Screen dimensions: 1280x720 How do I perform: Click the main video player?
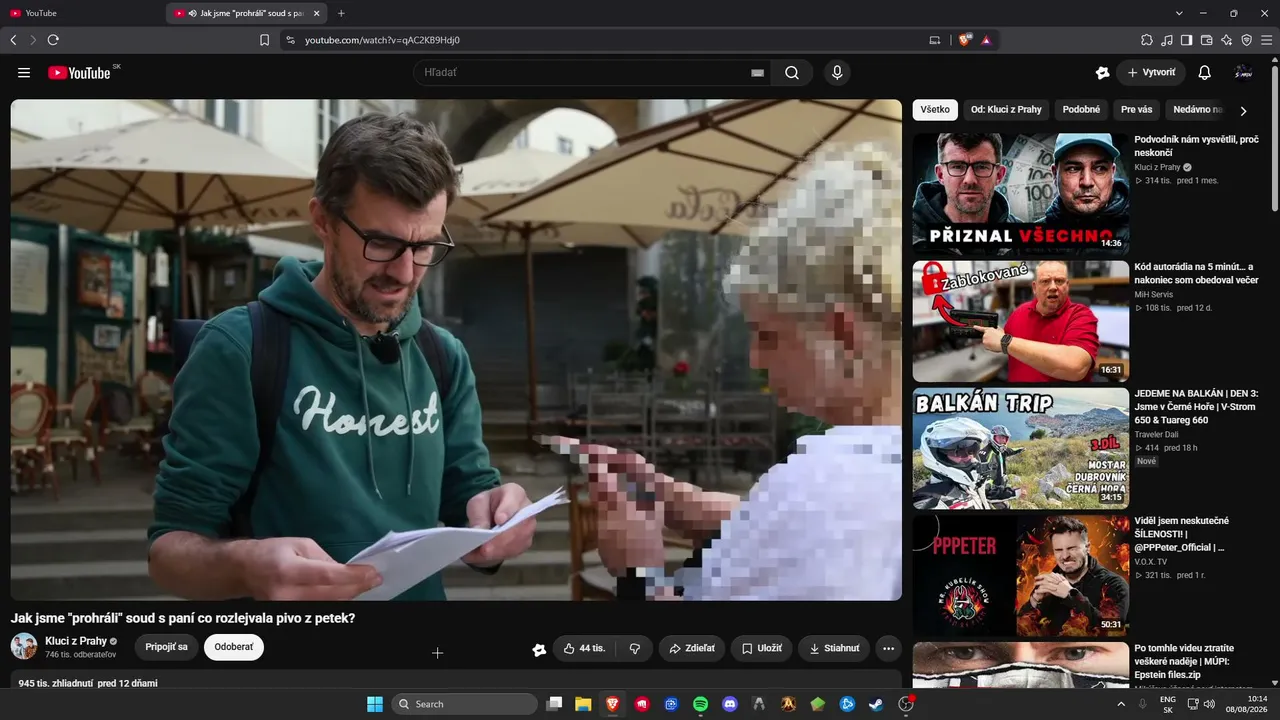click(x=456, y=350)
